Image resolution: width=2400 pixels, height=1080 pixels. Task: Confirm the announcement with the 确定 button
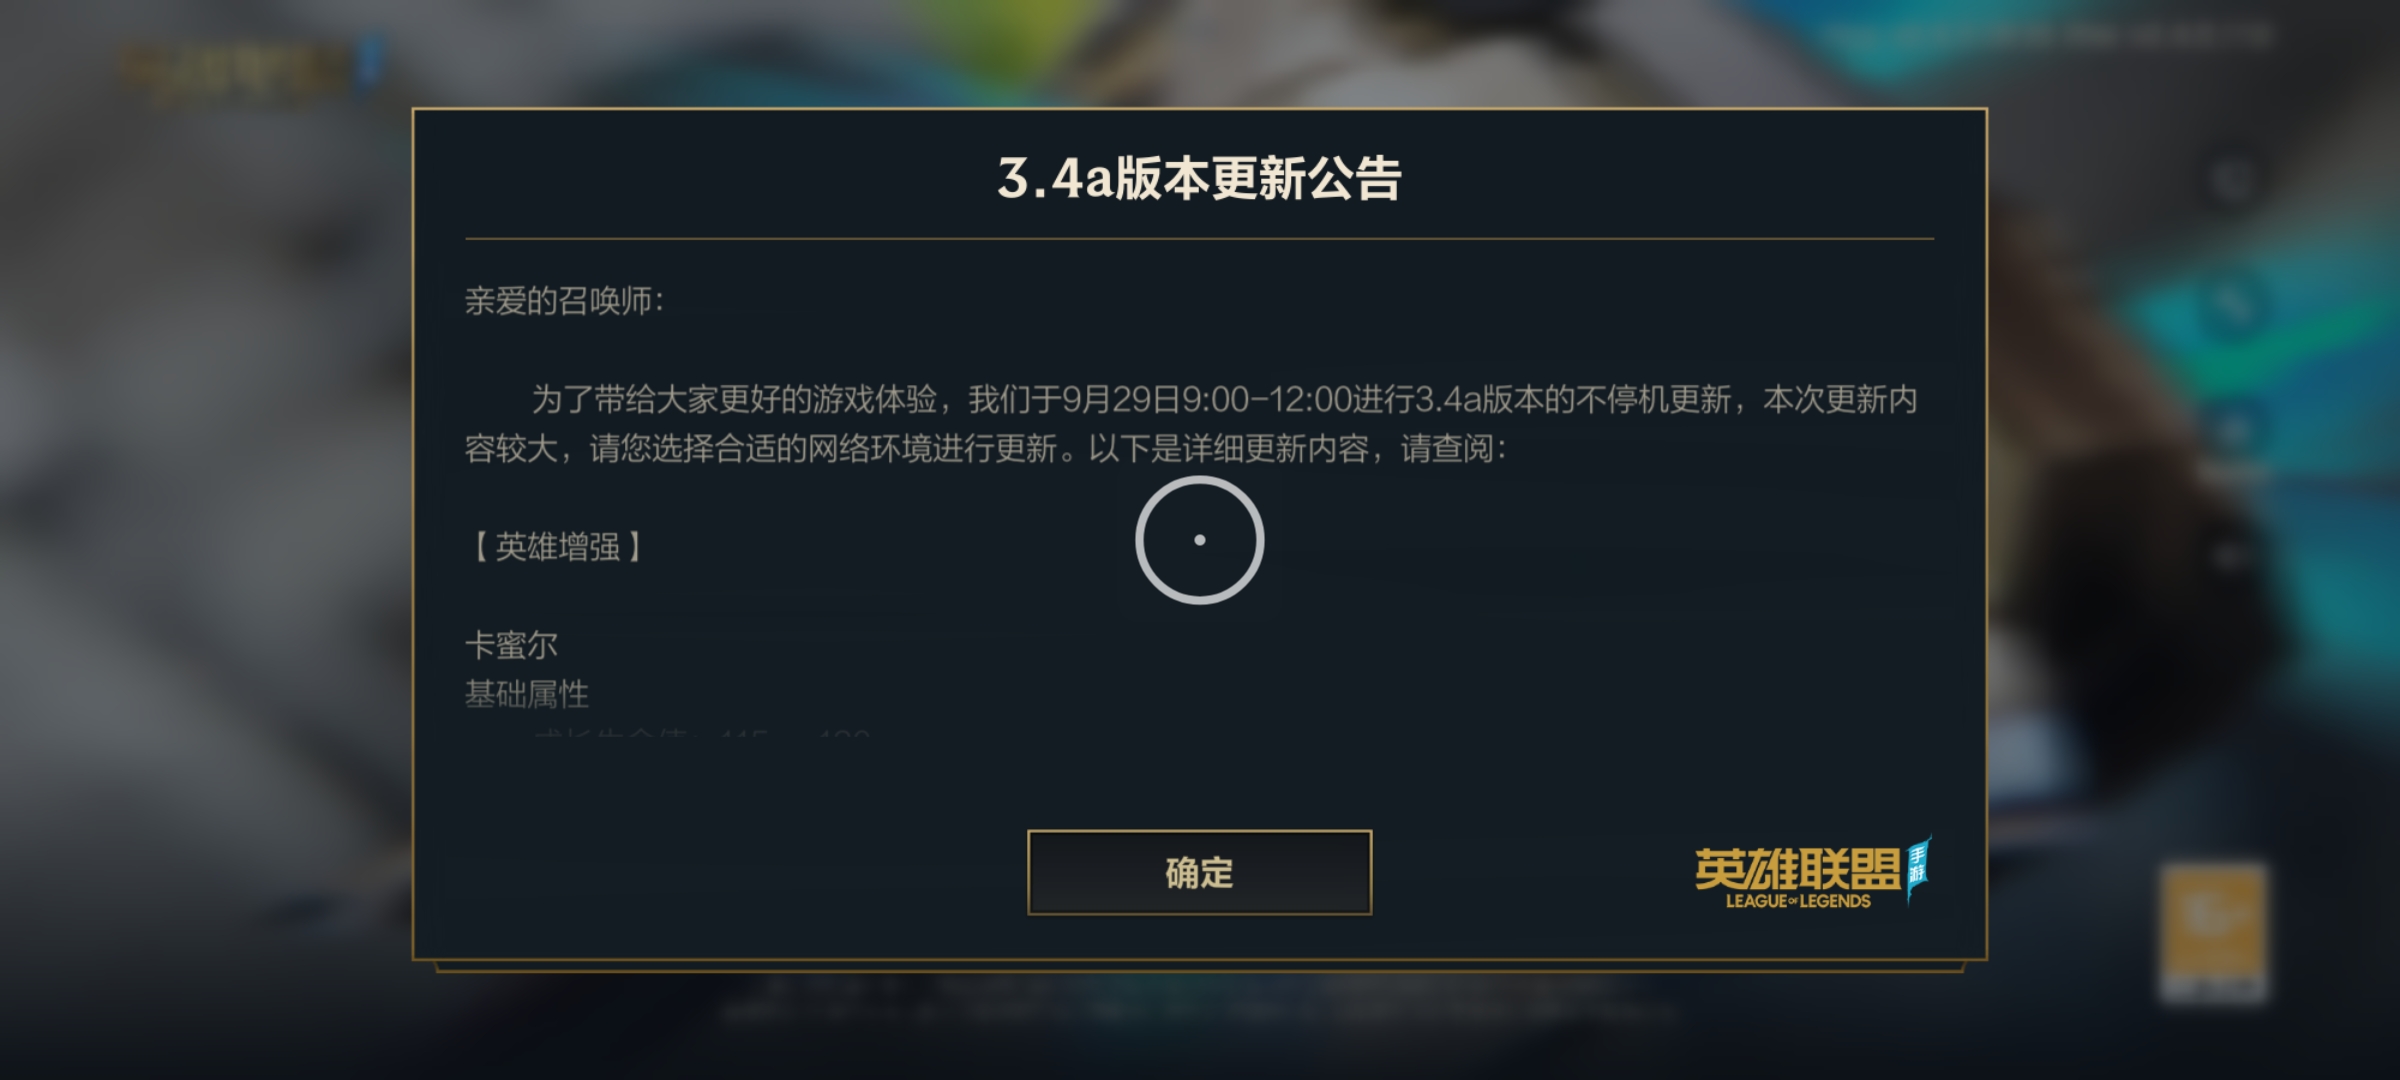(1199, 872)
